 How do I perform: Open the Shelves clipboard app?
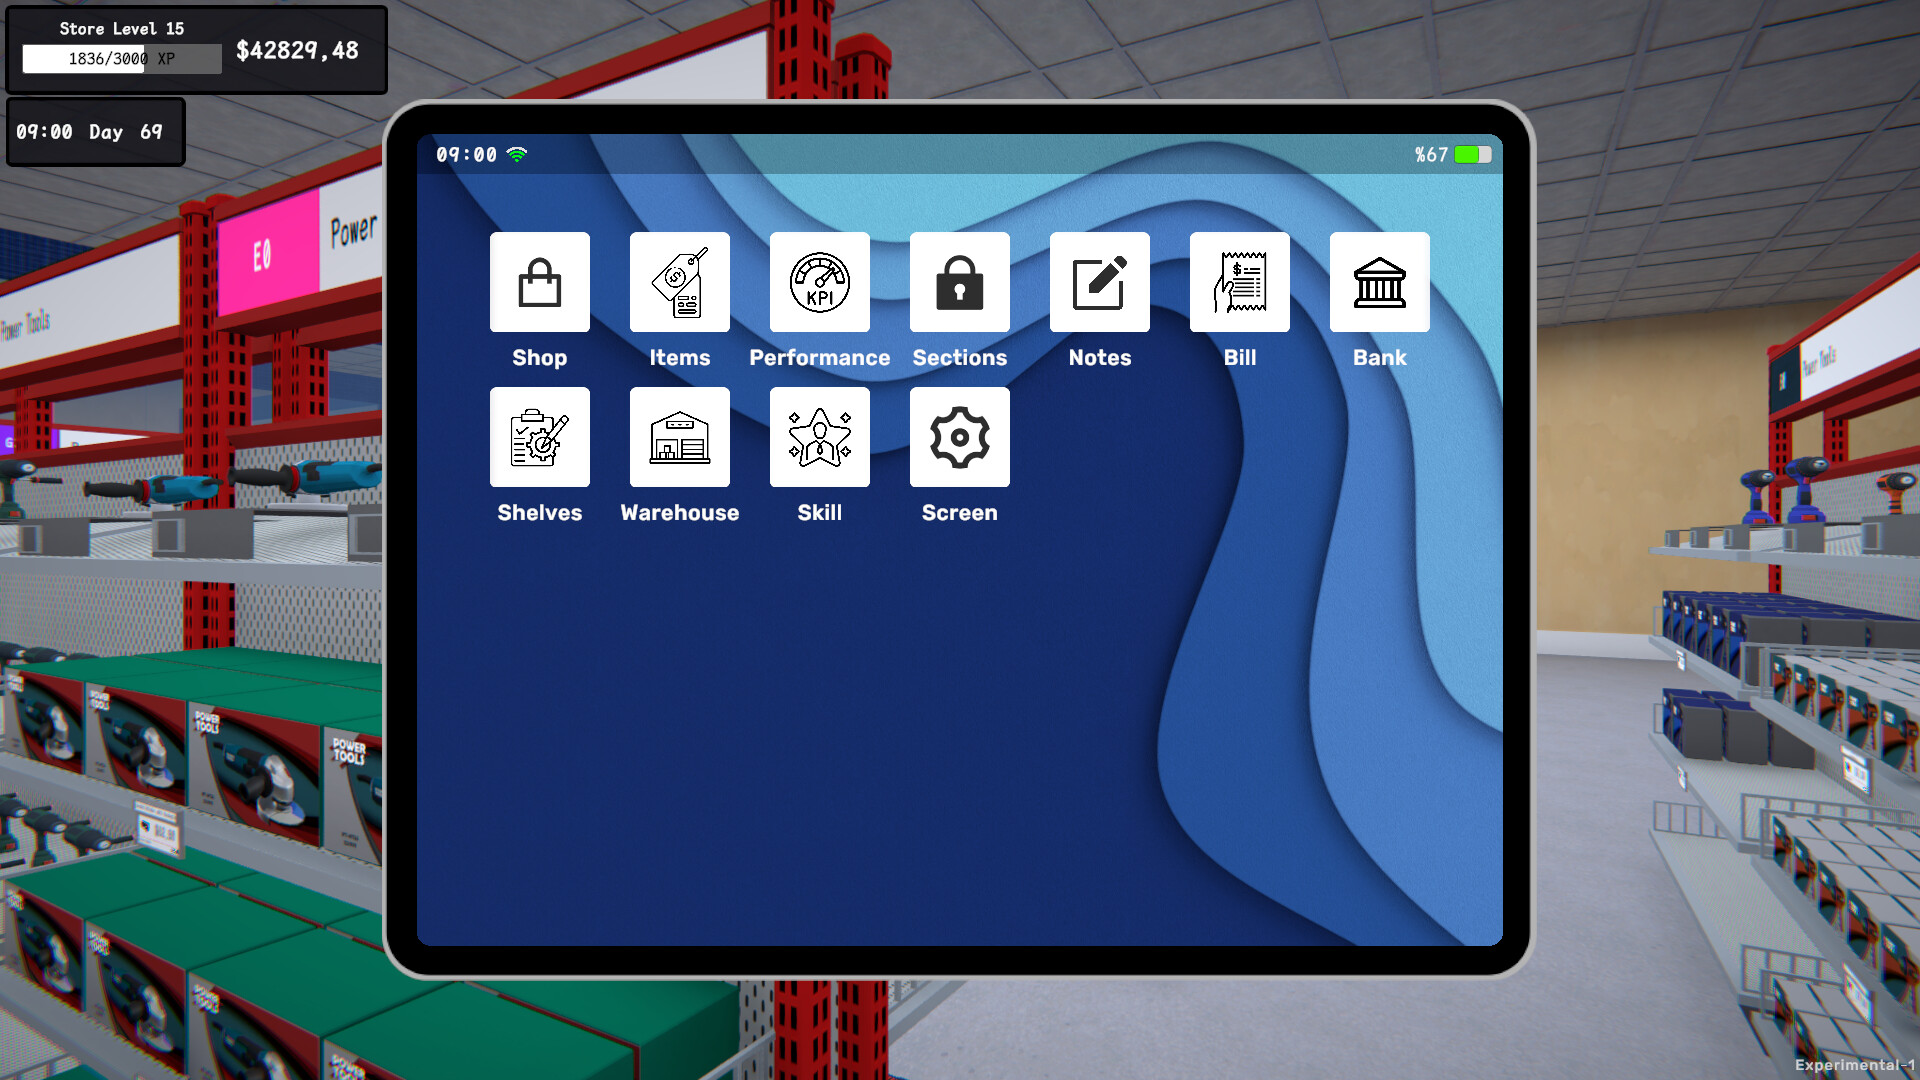tap(539, 437)
